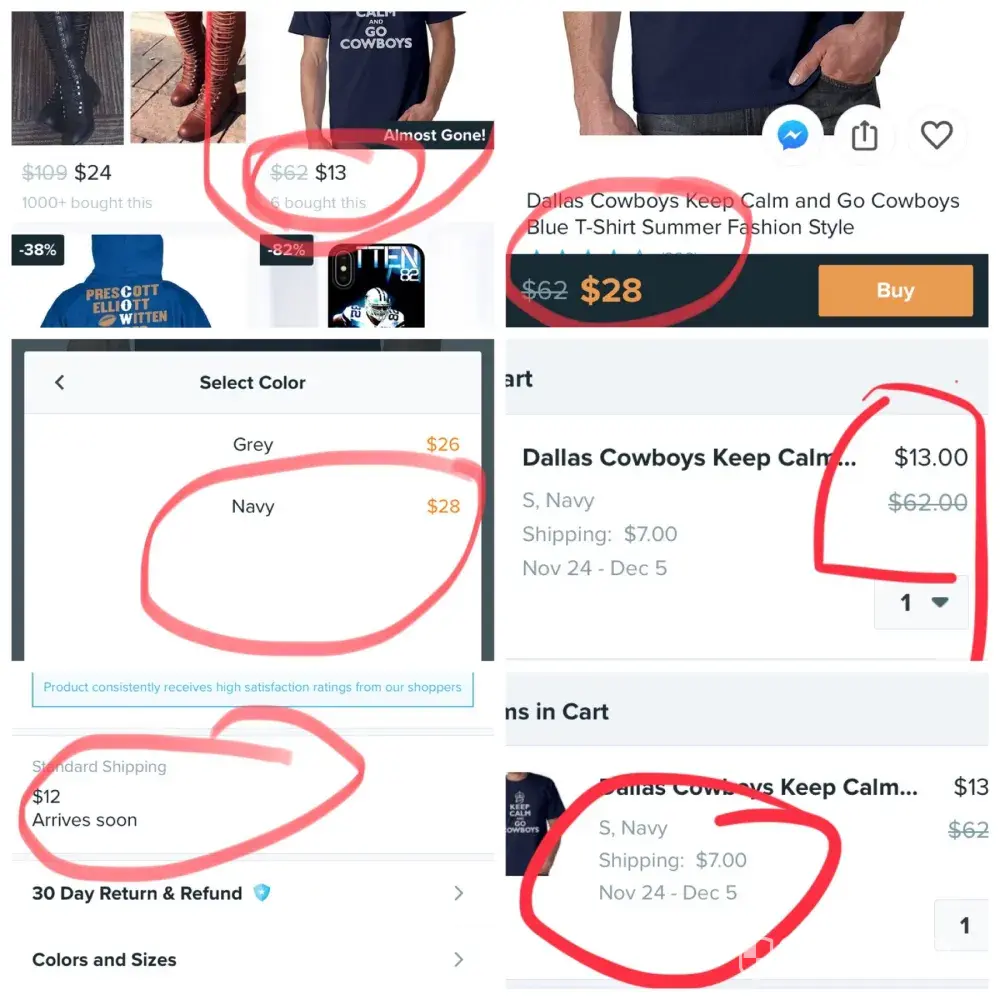Screen dimensions: 1000x1000
Task: Open Dallas Cowboys Keep Calm cart item
Action: (689, 457)
